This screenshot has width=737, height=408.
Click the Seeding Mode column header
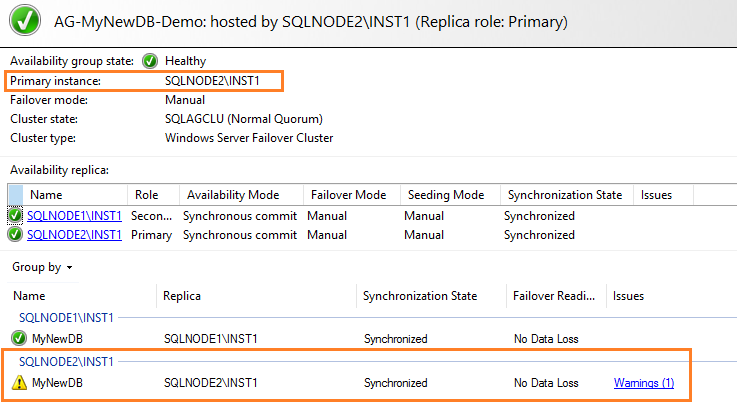click(x=443, y=195)
